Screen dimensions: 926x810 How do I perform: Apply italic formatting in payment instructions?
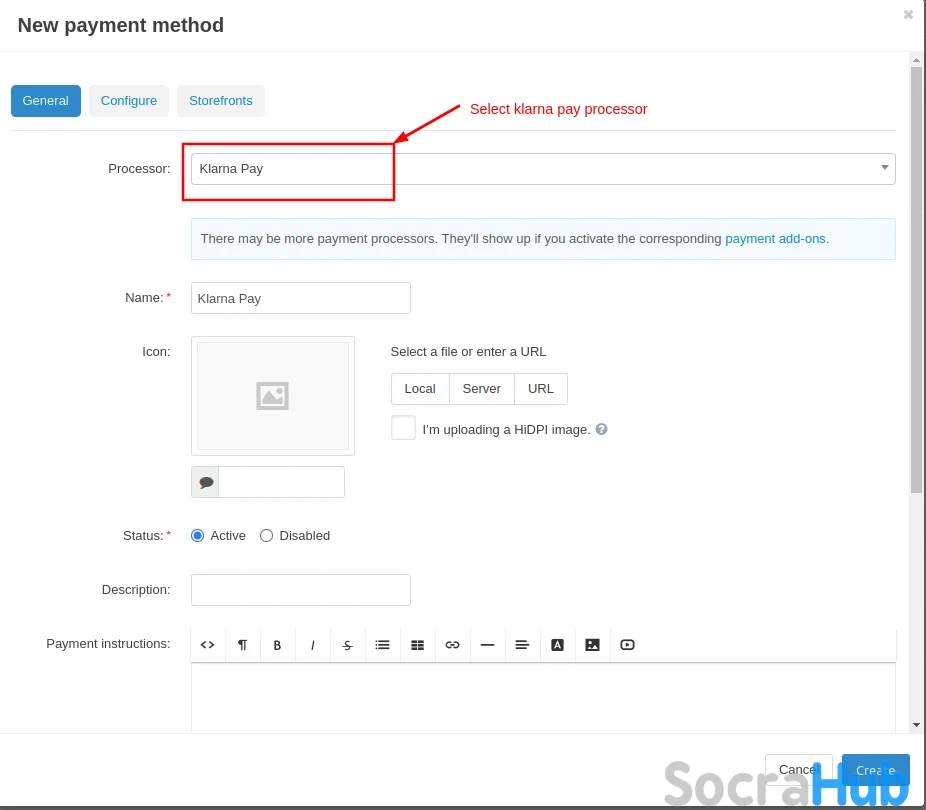click(312, 645)
